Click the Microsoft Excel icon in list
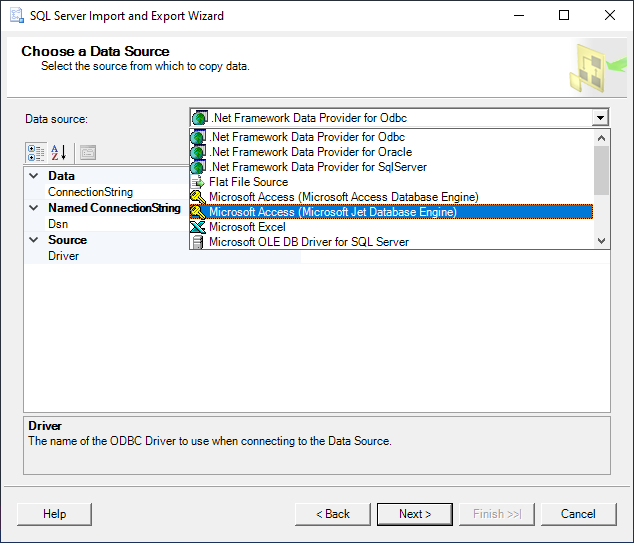634x543 pixels. [198, 227]
